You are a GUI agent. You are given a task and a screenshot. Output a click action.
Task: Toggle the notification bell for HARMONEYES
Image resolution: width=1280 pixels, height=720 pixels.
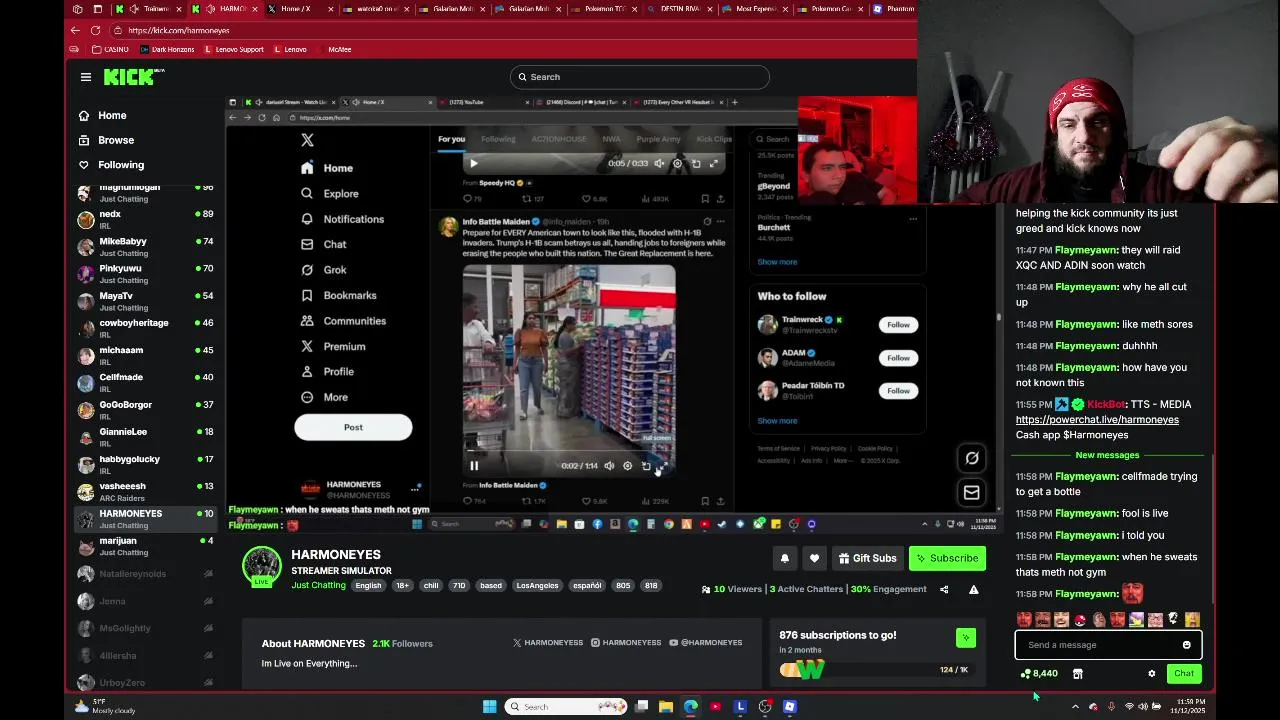(x=785, y=558)
